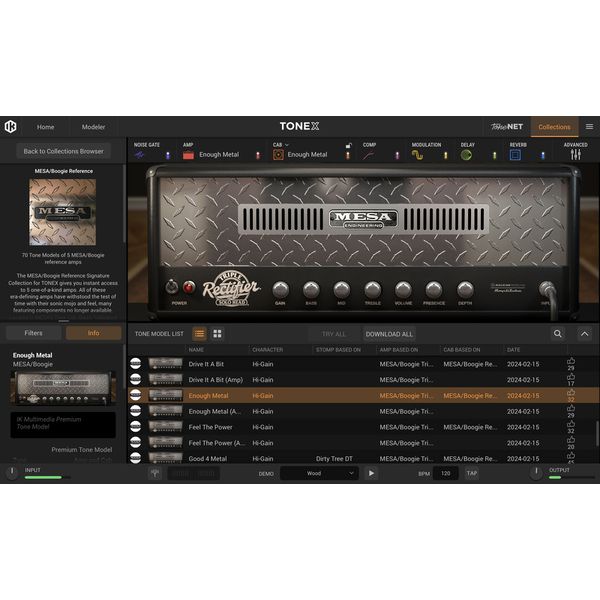Select the red Amp block icon

(x=188, y=155)
